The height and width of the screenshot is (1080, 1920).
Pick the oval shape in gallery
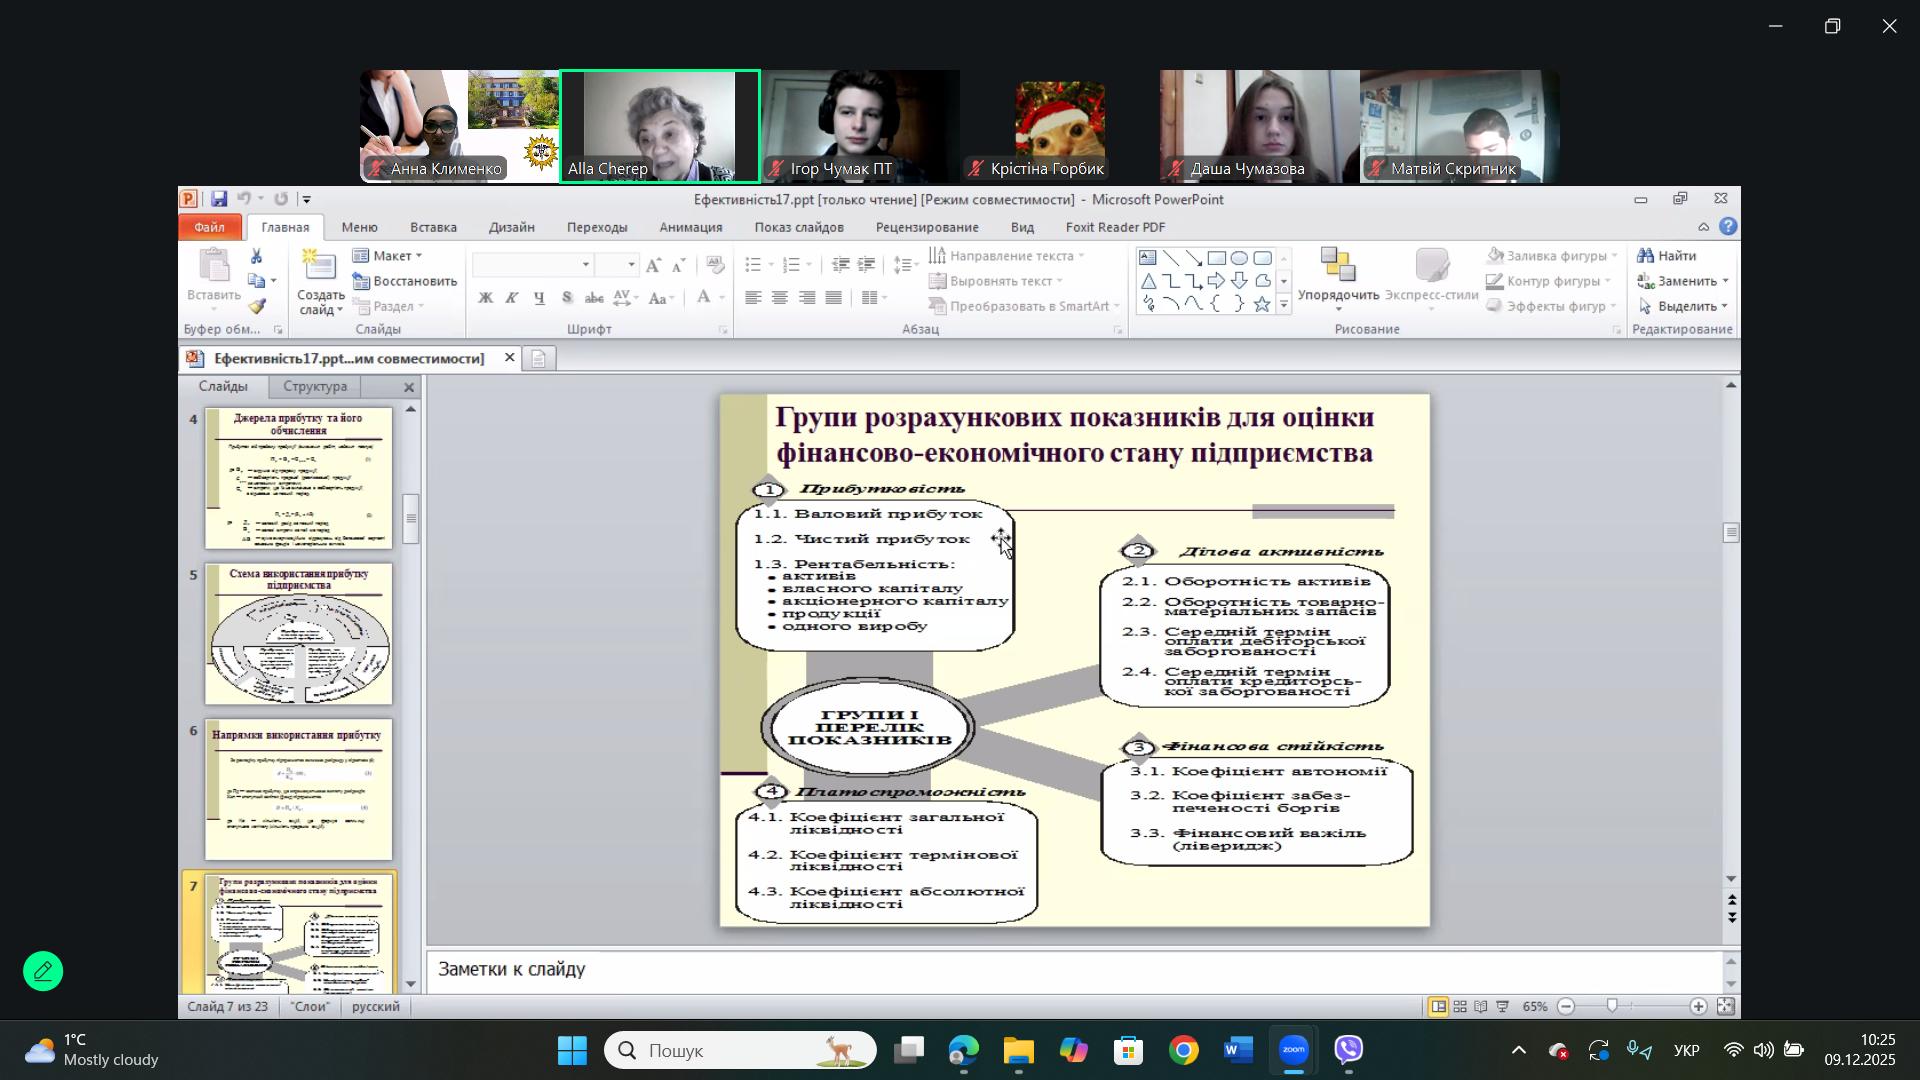(1239, 258)
